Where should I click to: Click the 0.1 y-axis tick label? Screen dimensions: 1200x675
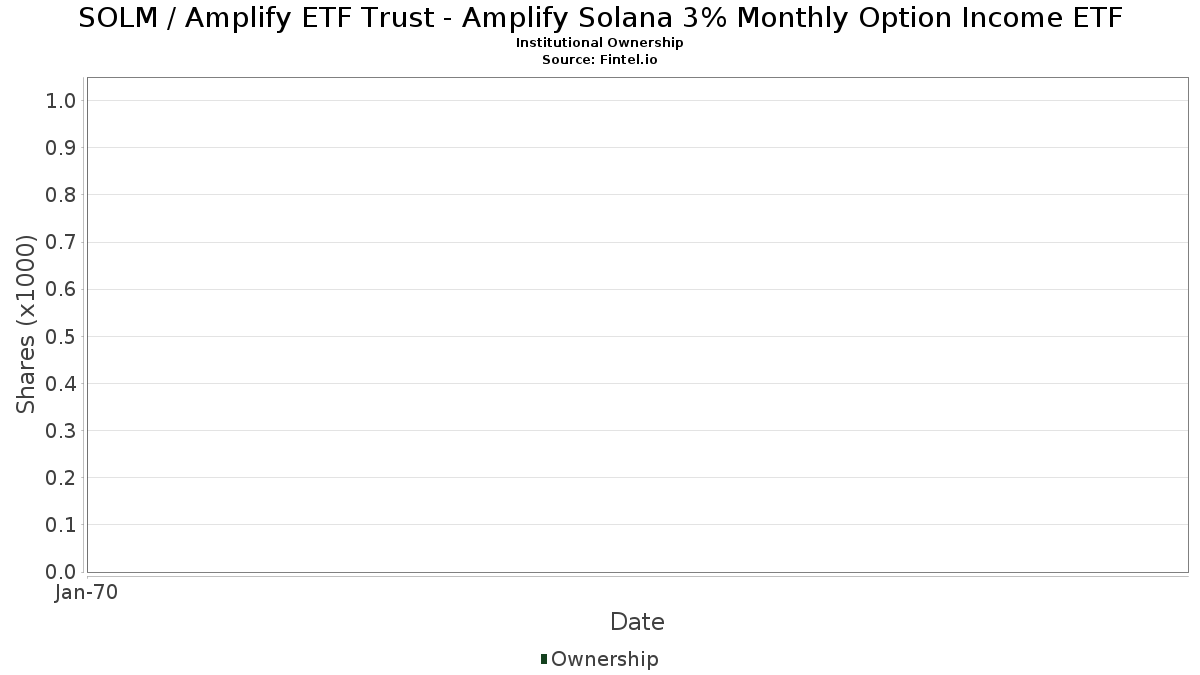[x=61, y=525]
